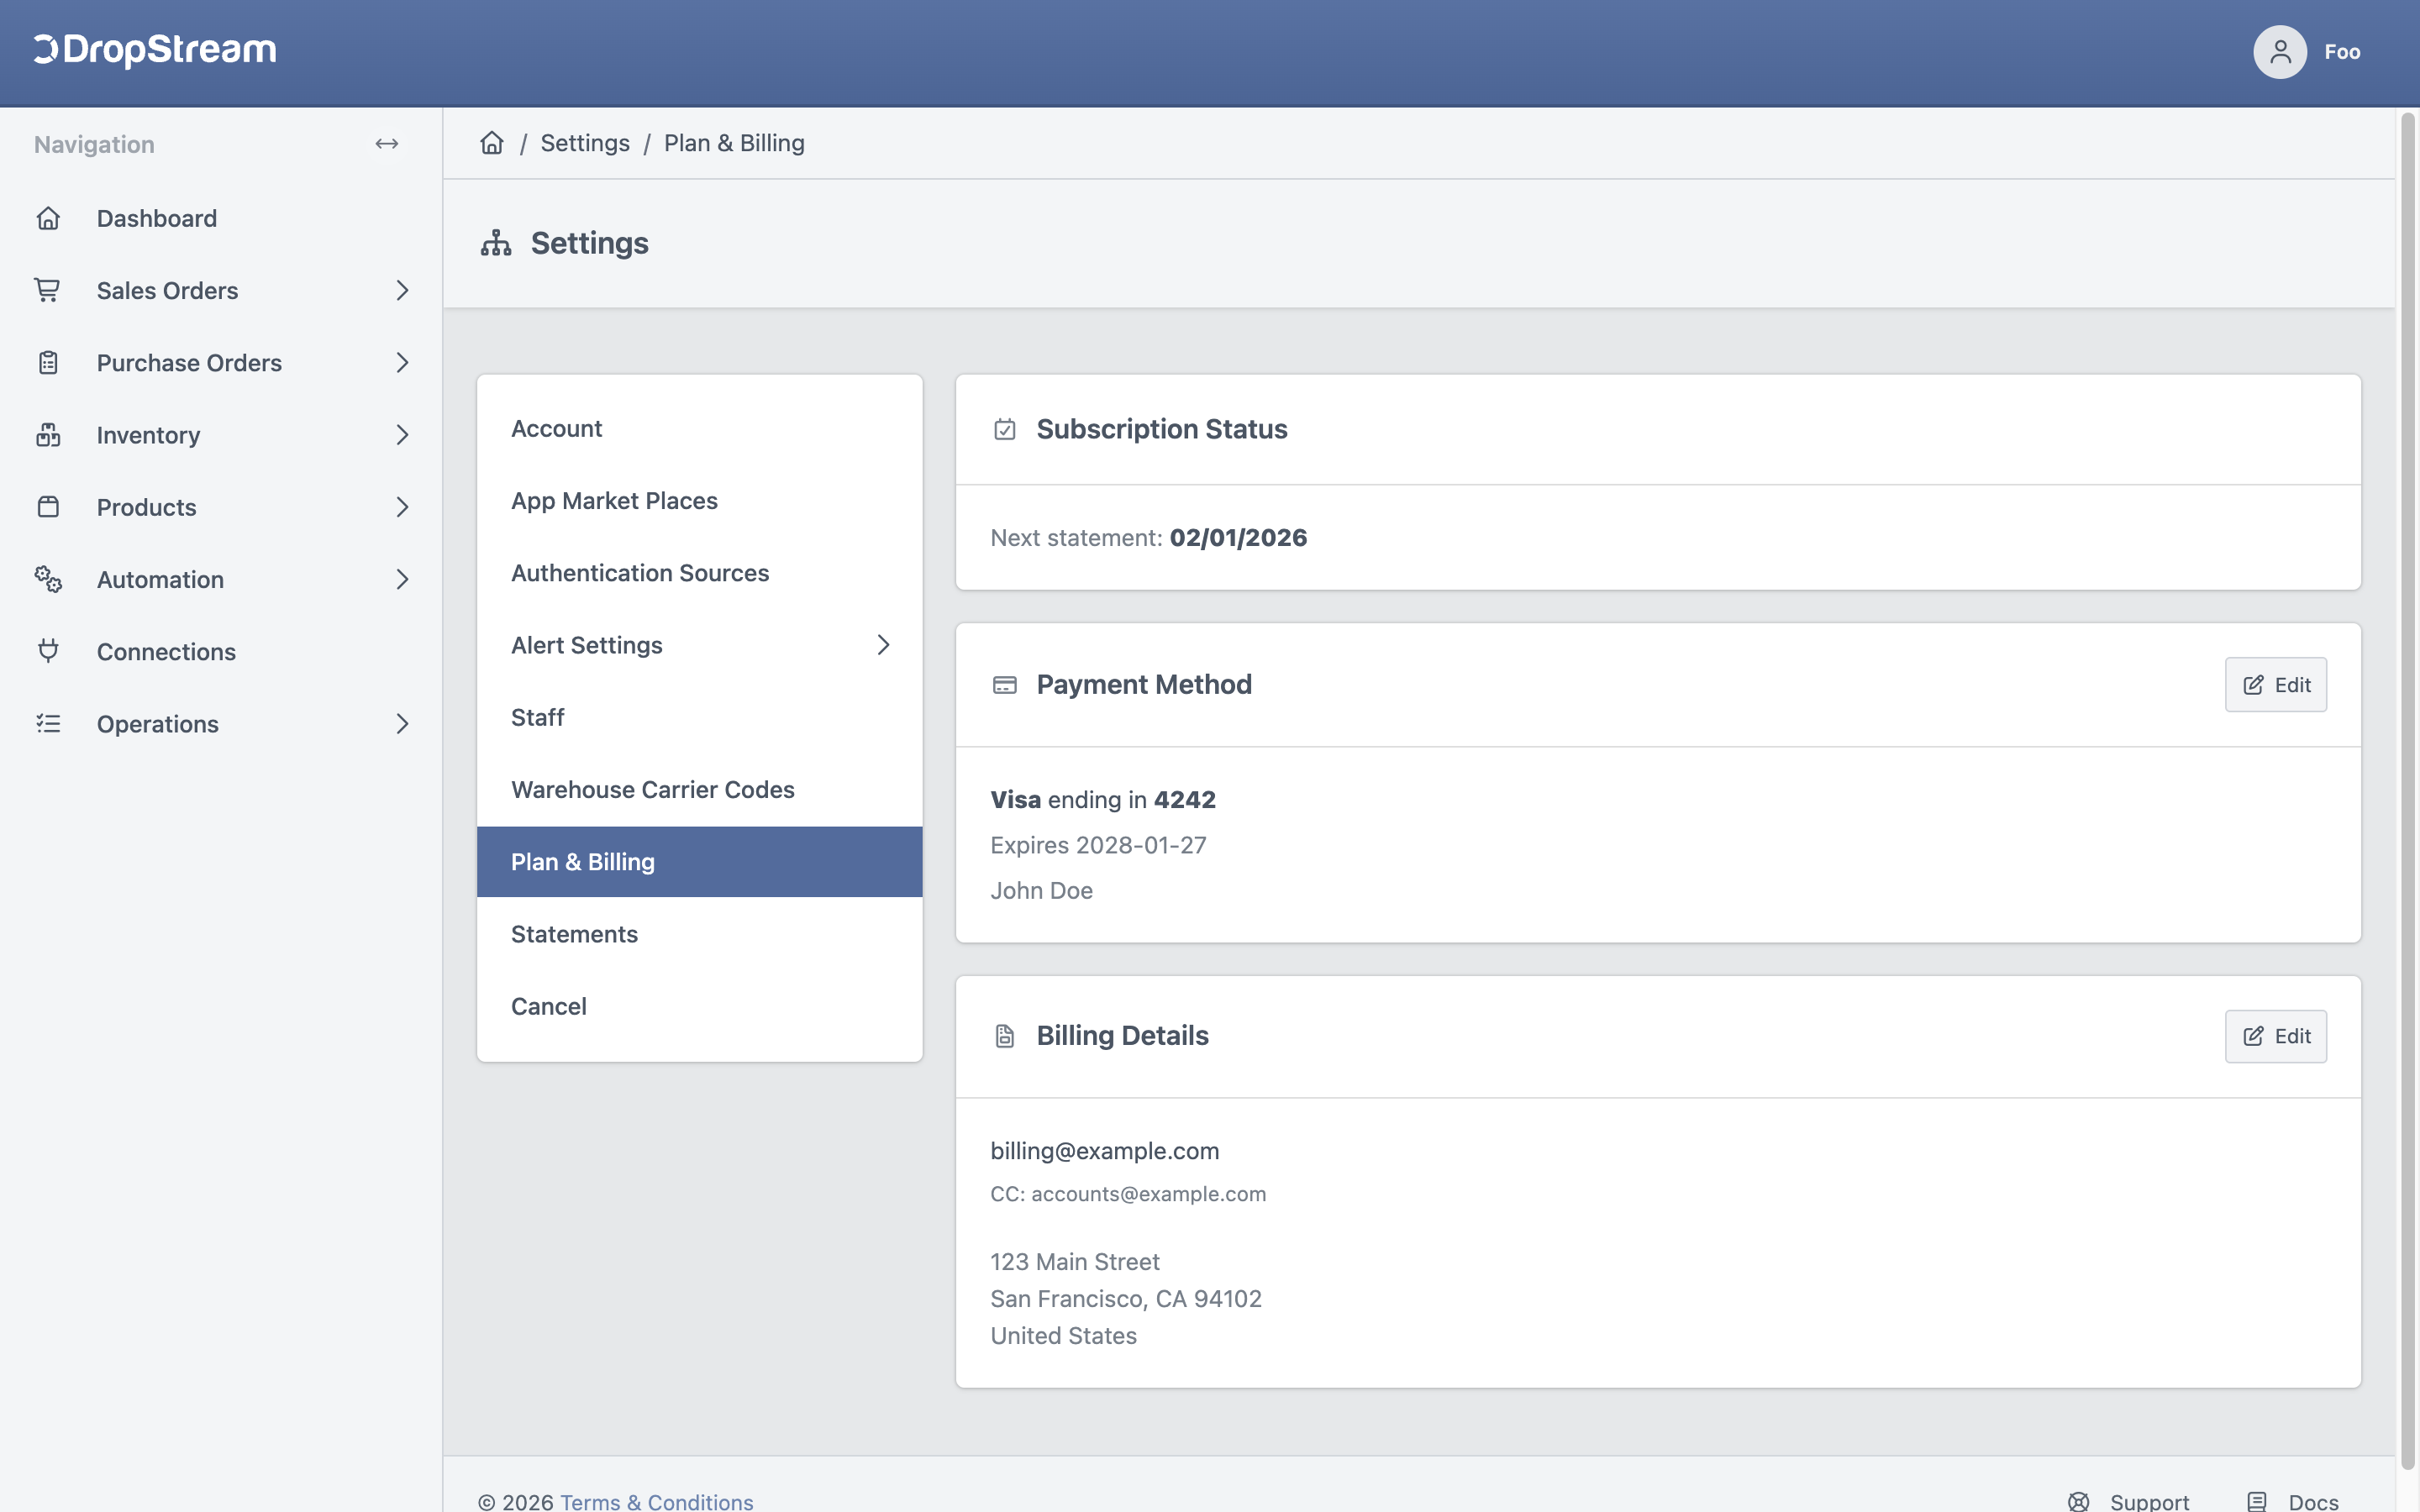The height and width of the screenshot is (1512, 2420).
Task: Click Plan & Billing breadcrumb
Action: (734, 143)
